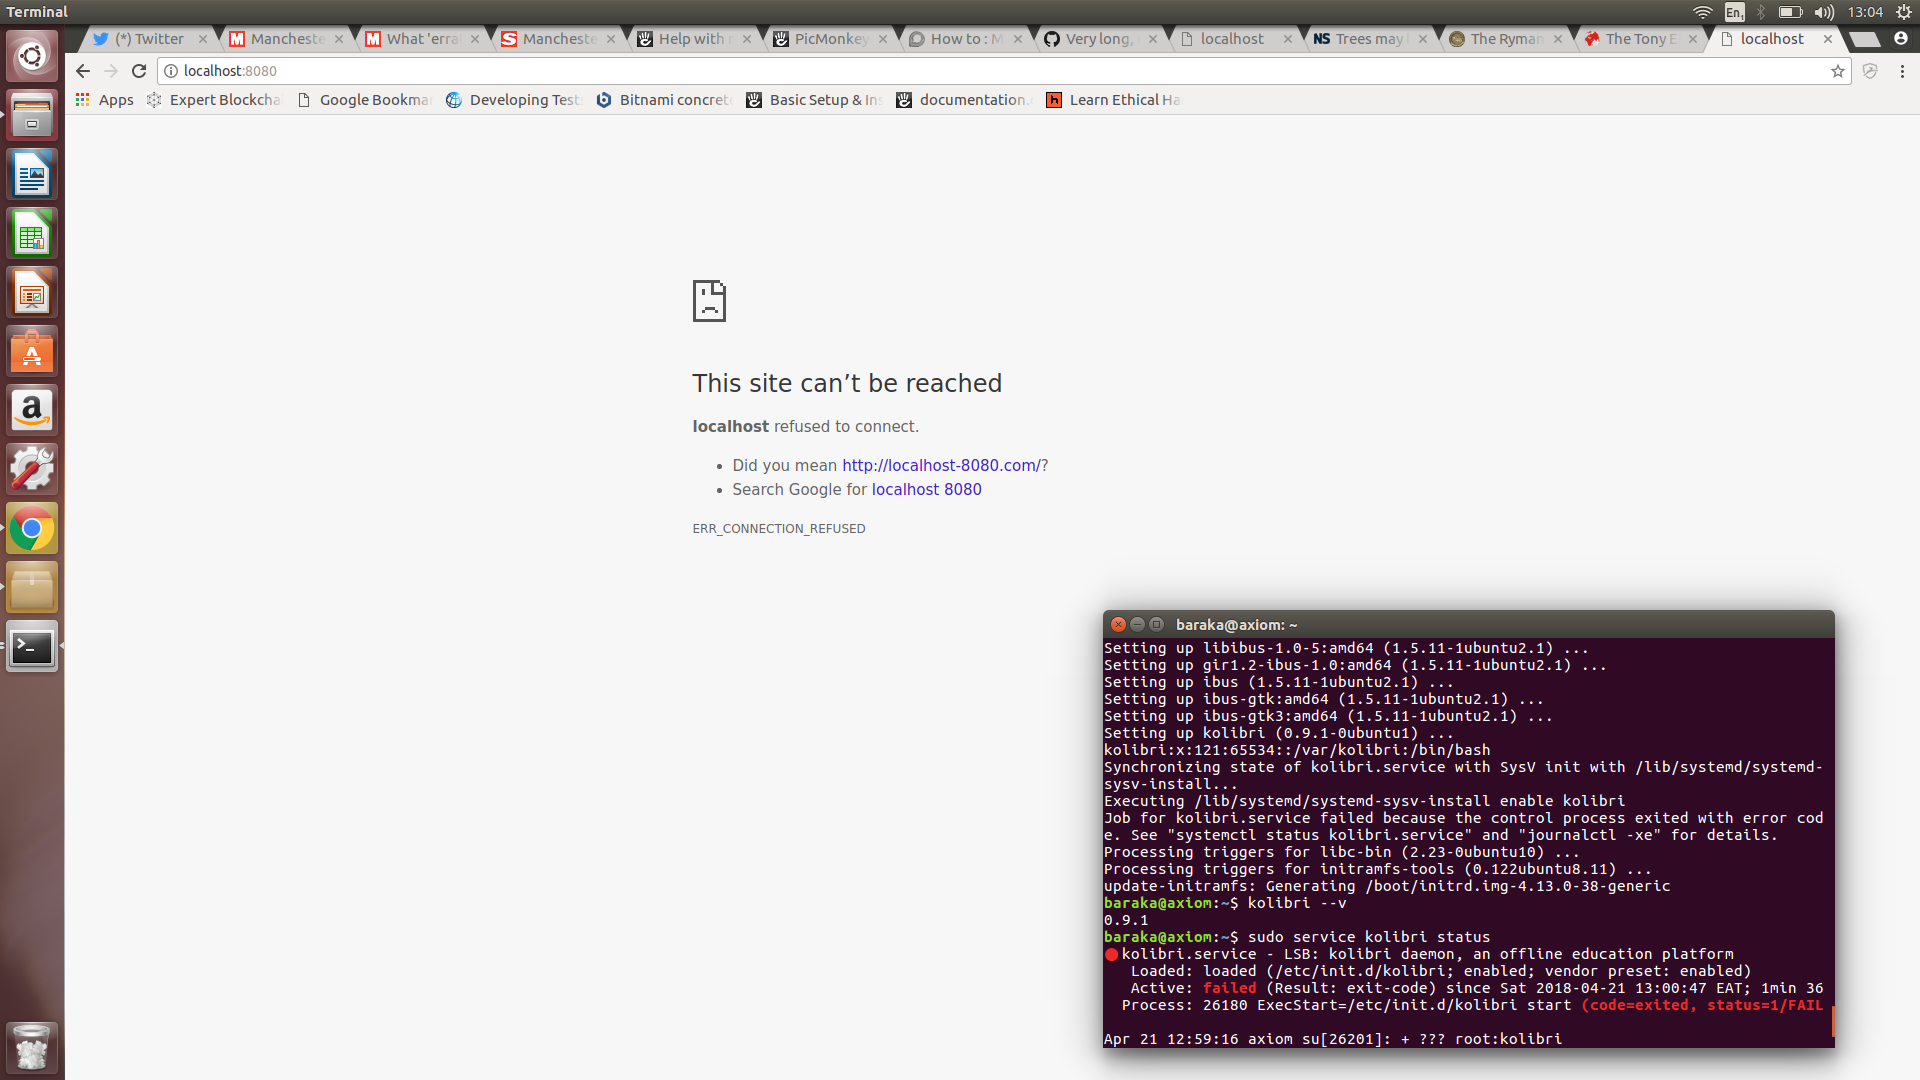The image size is (1920, 1080).
Task: Open the Chrome three-dot menu
Action: pos(1902,71)
